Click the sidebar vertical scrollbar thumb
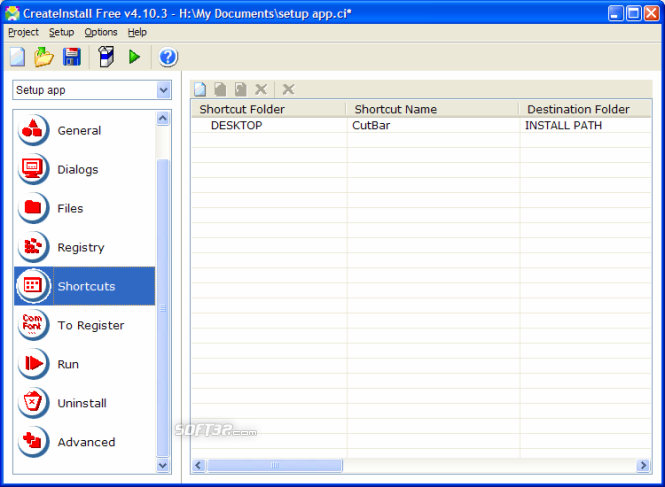Screen dimensions: 665x487 (163, 308)
